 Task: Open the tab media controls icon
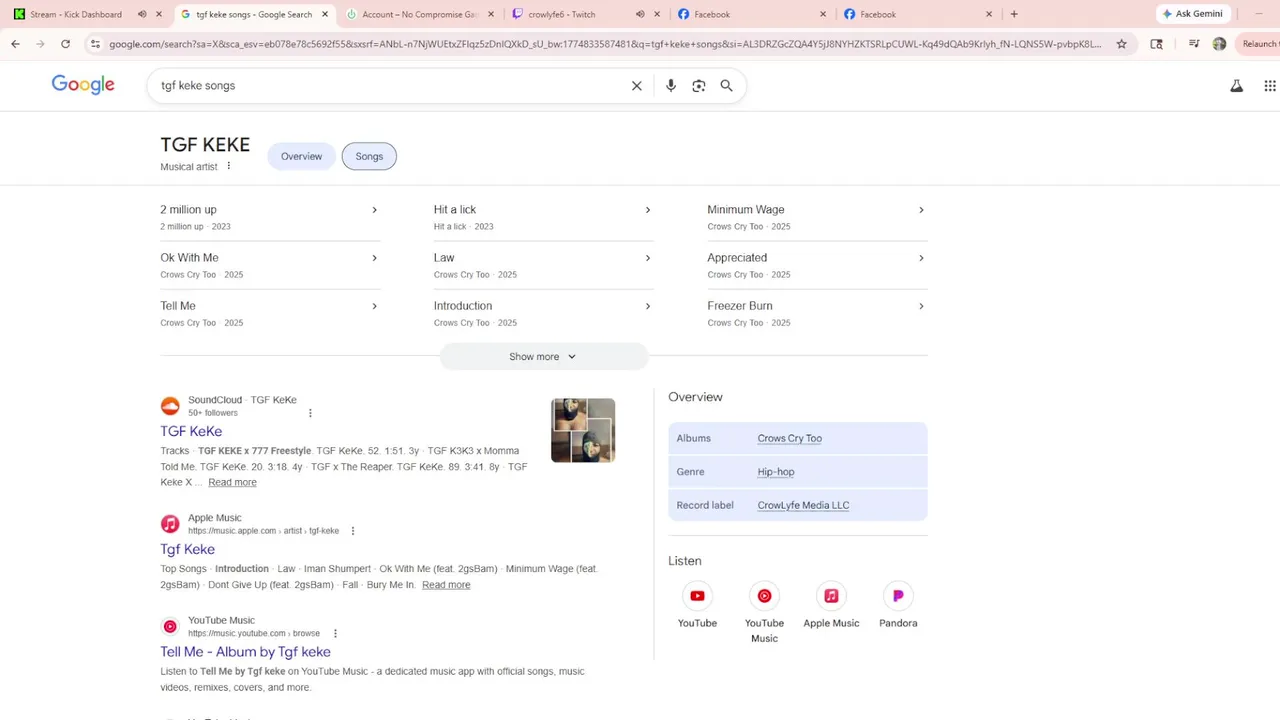(x=1194, y=44)
